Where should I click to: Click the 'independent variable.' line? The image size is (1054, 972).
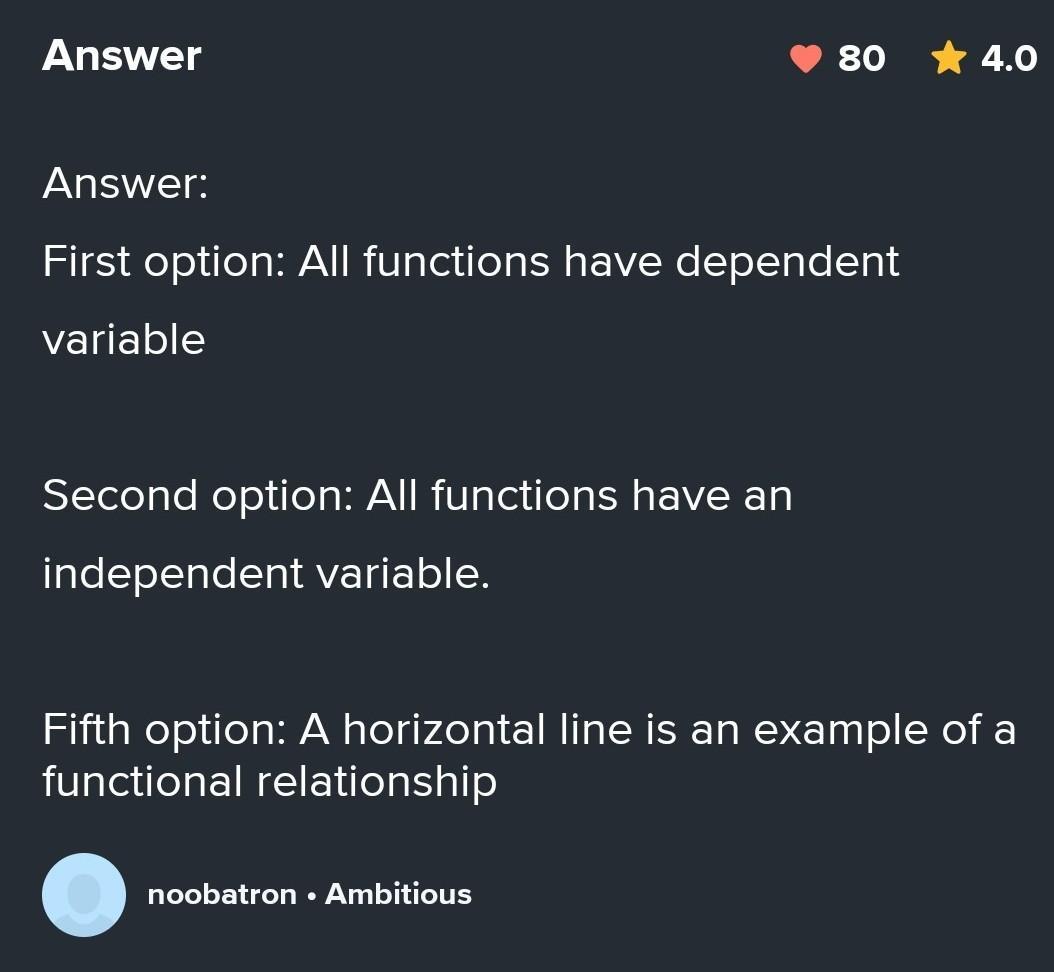[266, 574]
